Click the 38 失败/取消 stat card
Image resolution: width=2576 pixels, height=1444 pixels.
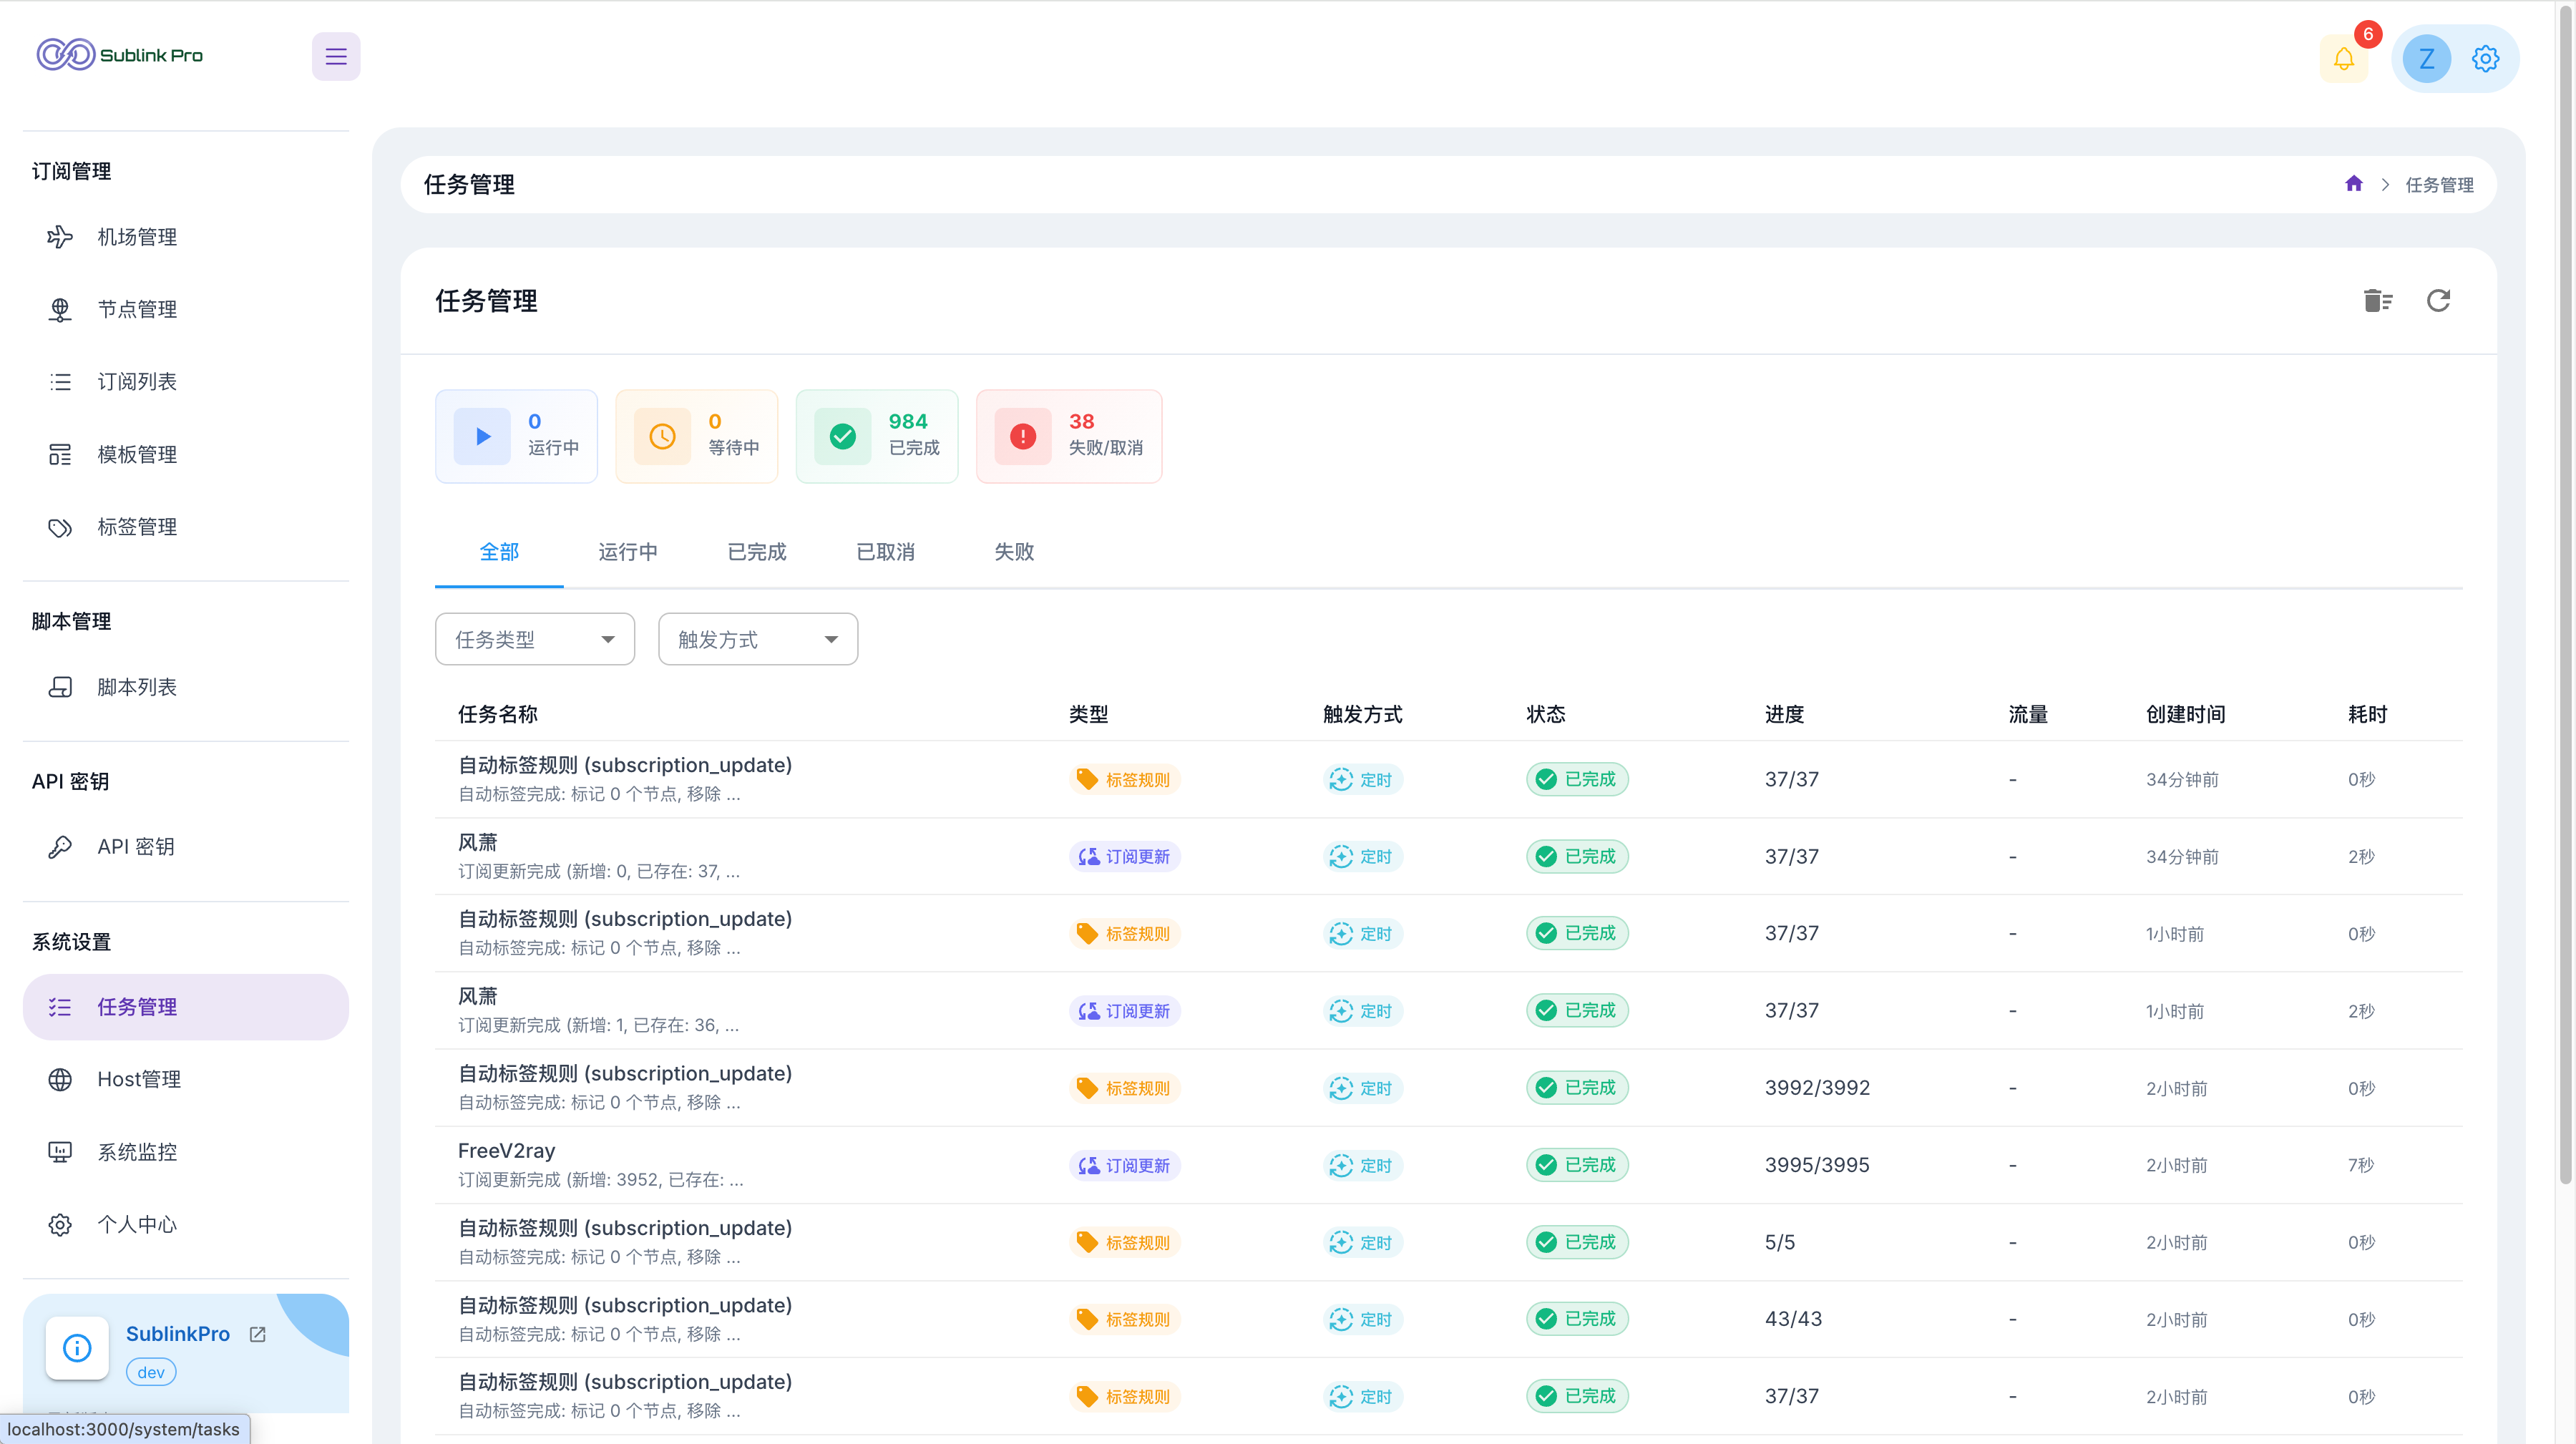pyautogui.click(x=1069, y=436)
